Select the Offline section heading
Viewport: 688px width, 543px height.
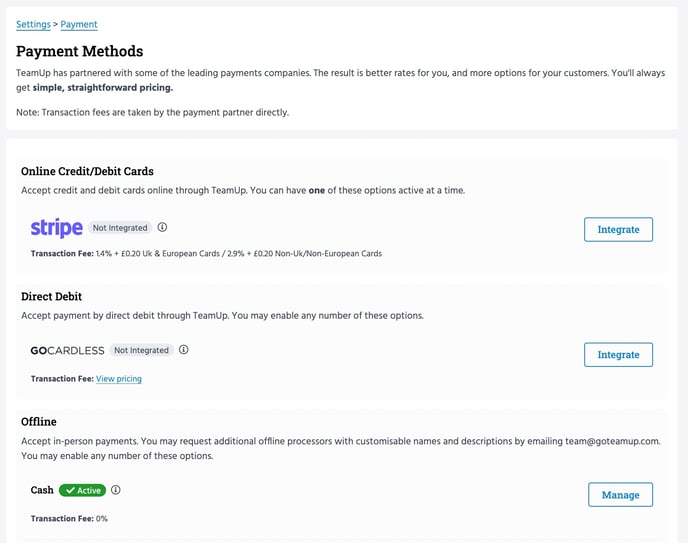39,422
